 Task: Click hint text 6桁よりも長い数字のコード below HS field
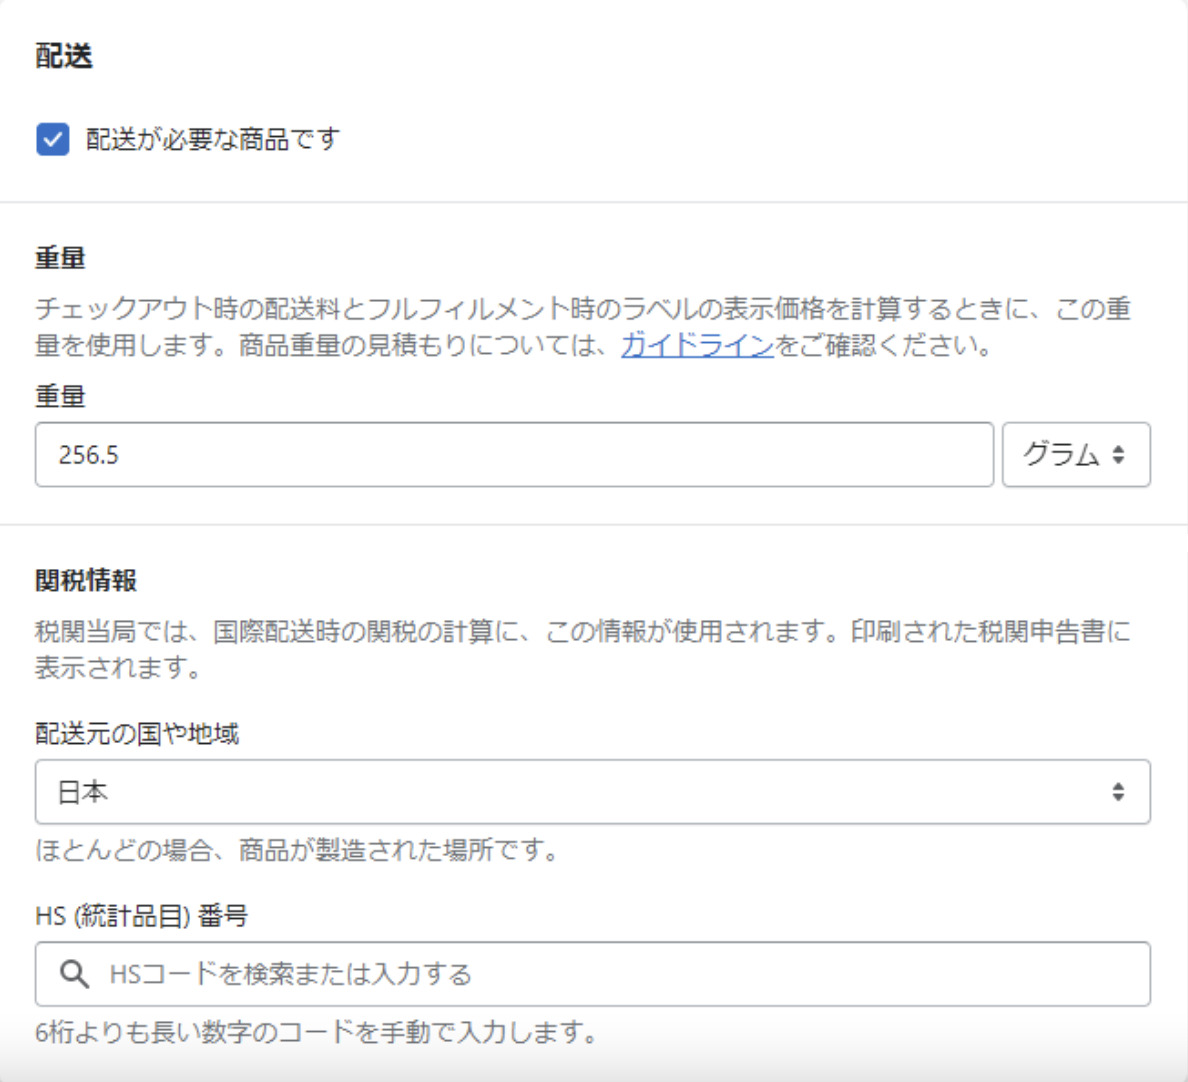point(316,1032)
